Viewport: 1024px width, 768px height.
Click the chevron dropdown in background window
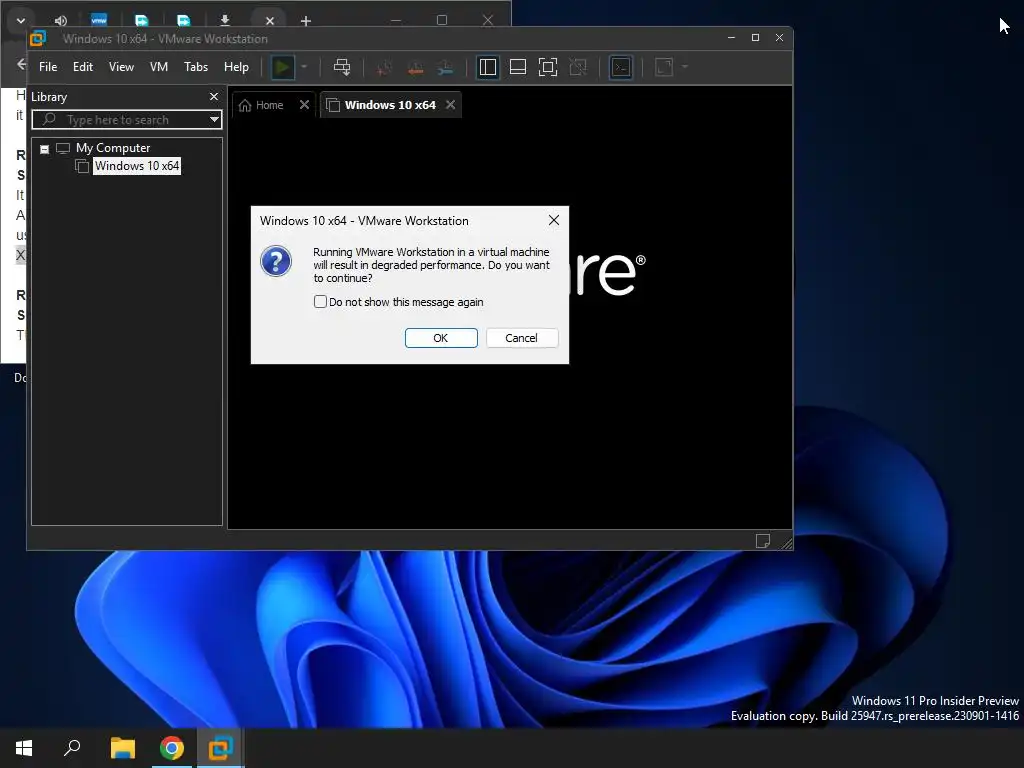[x=21, y=21]
